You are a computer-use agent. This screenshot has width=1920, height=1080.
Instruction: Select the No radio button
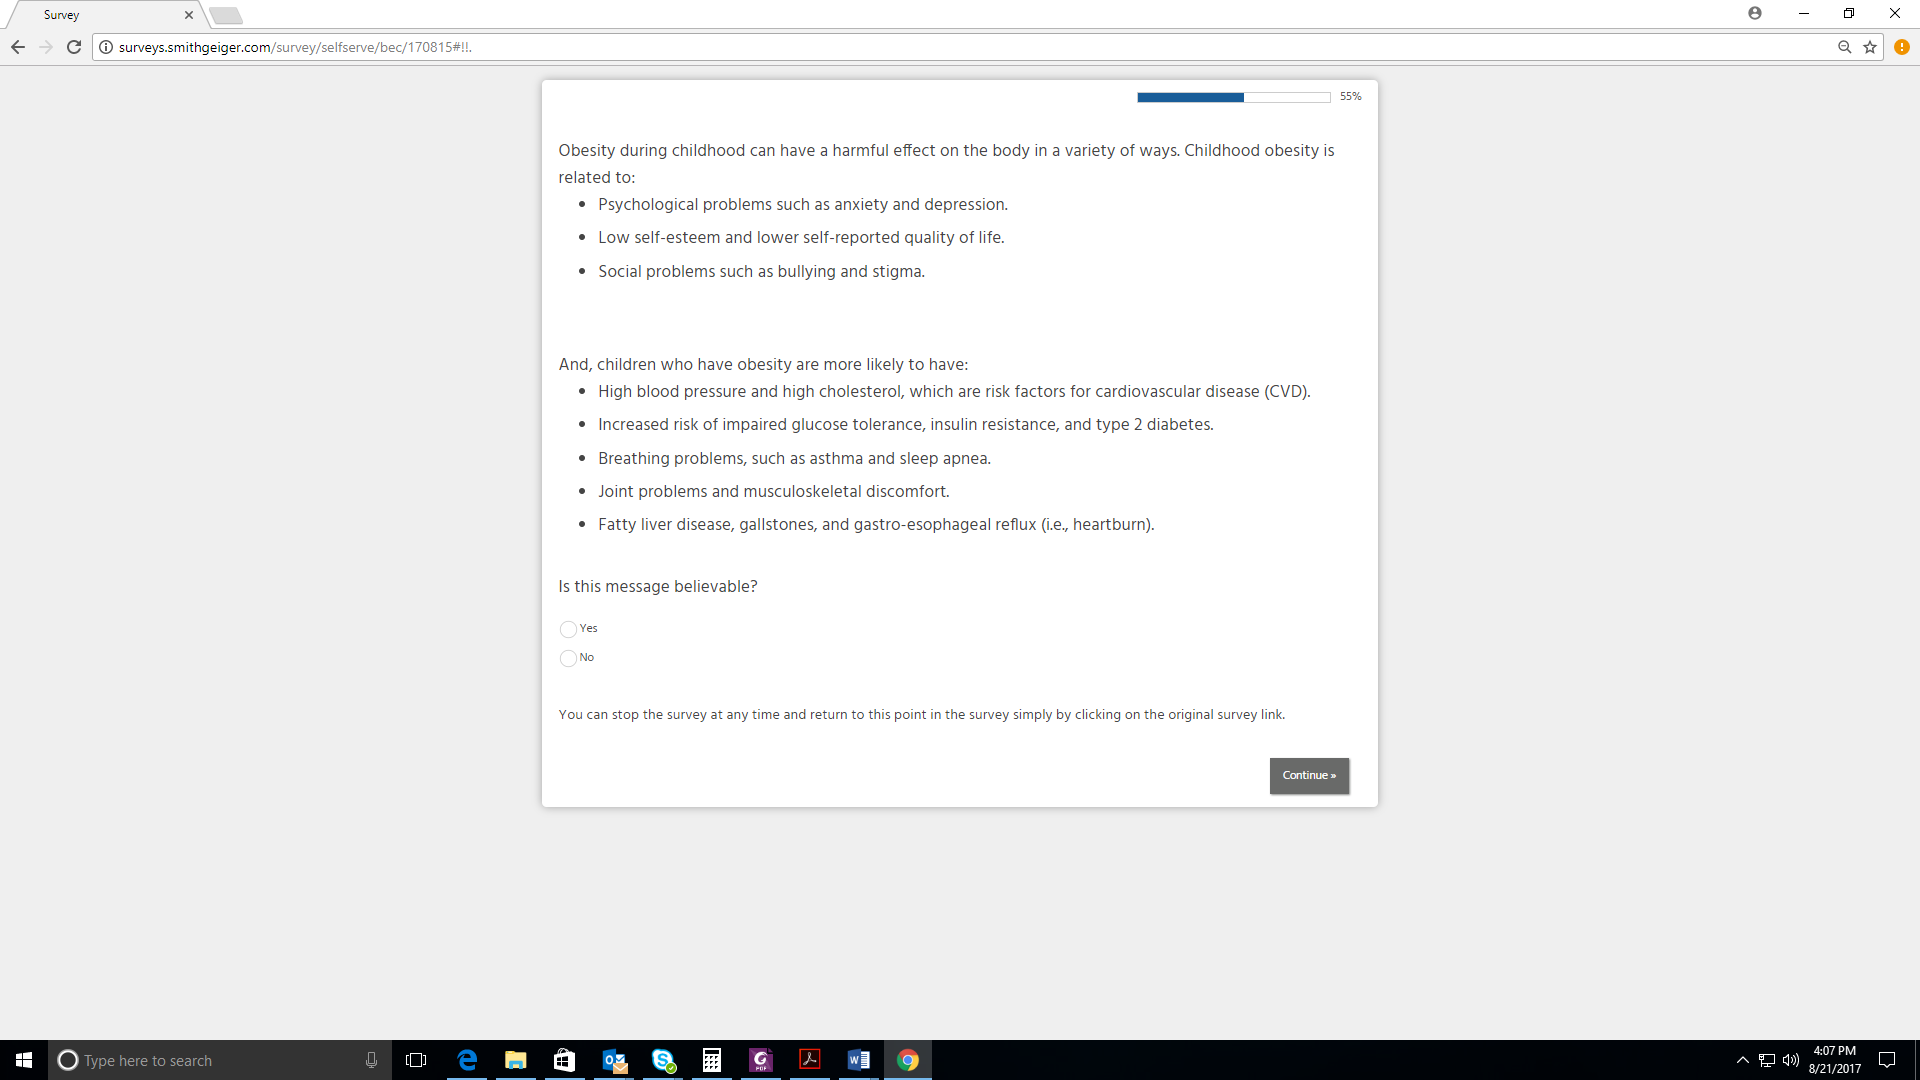[568, 658]
